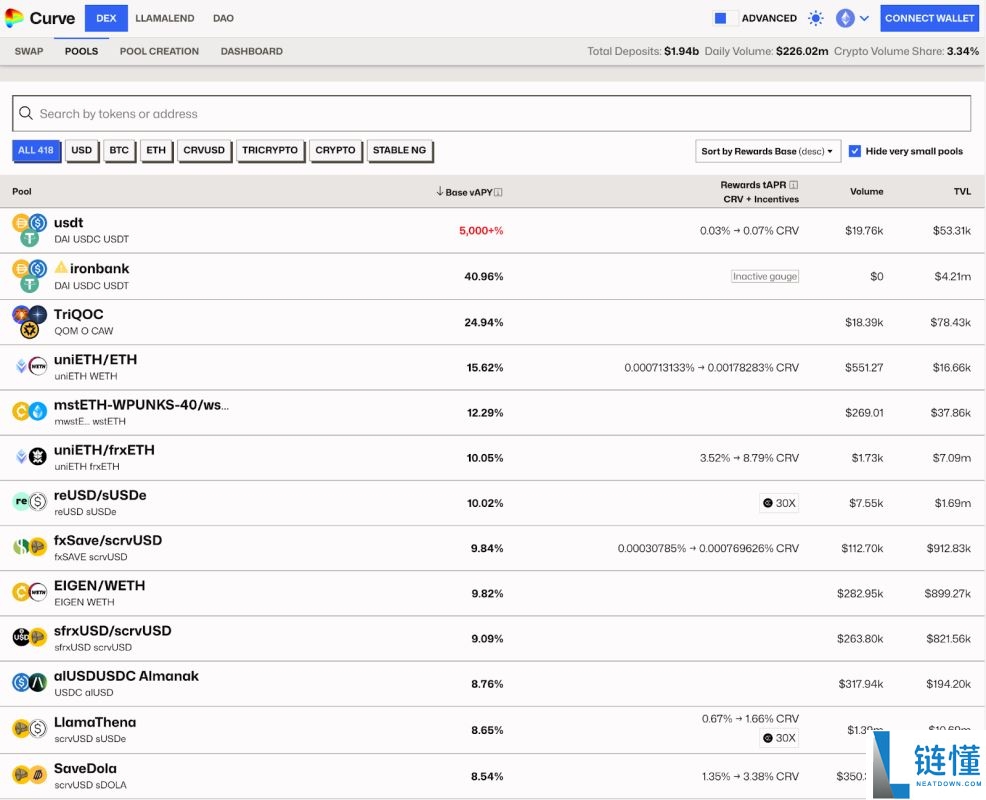The height and width of the screenshot is (800, 986).
Task: Click the alUSDUSDC Almanak token icons
Action: 30,682
